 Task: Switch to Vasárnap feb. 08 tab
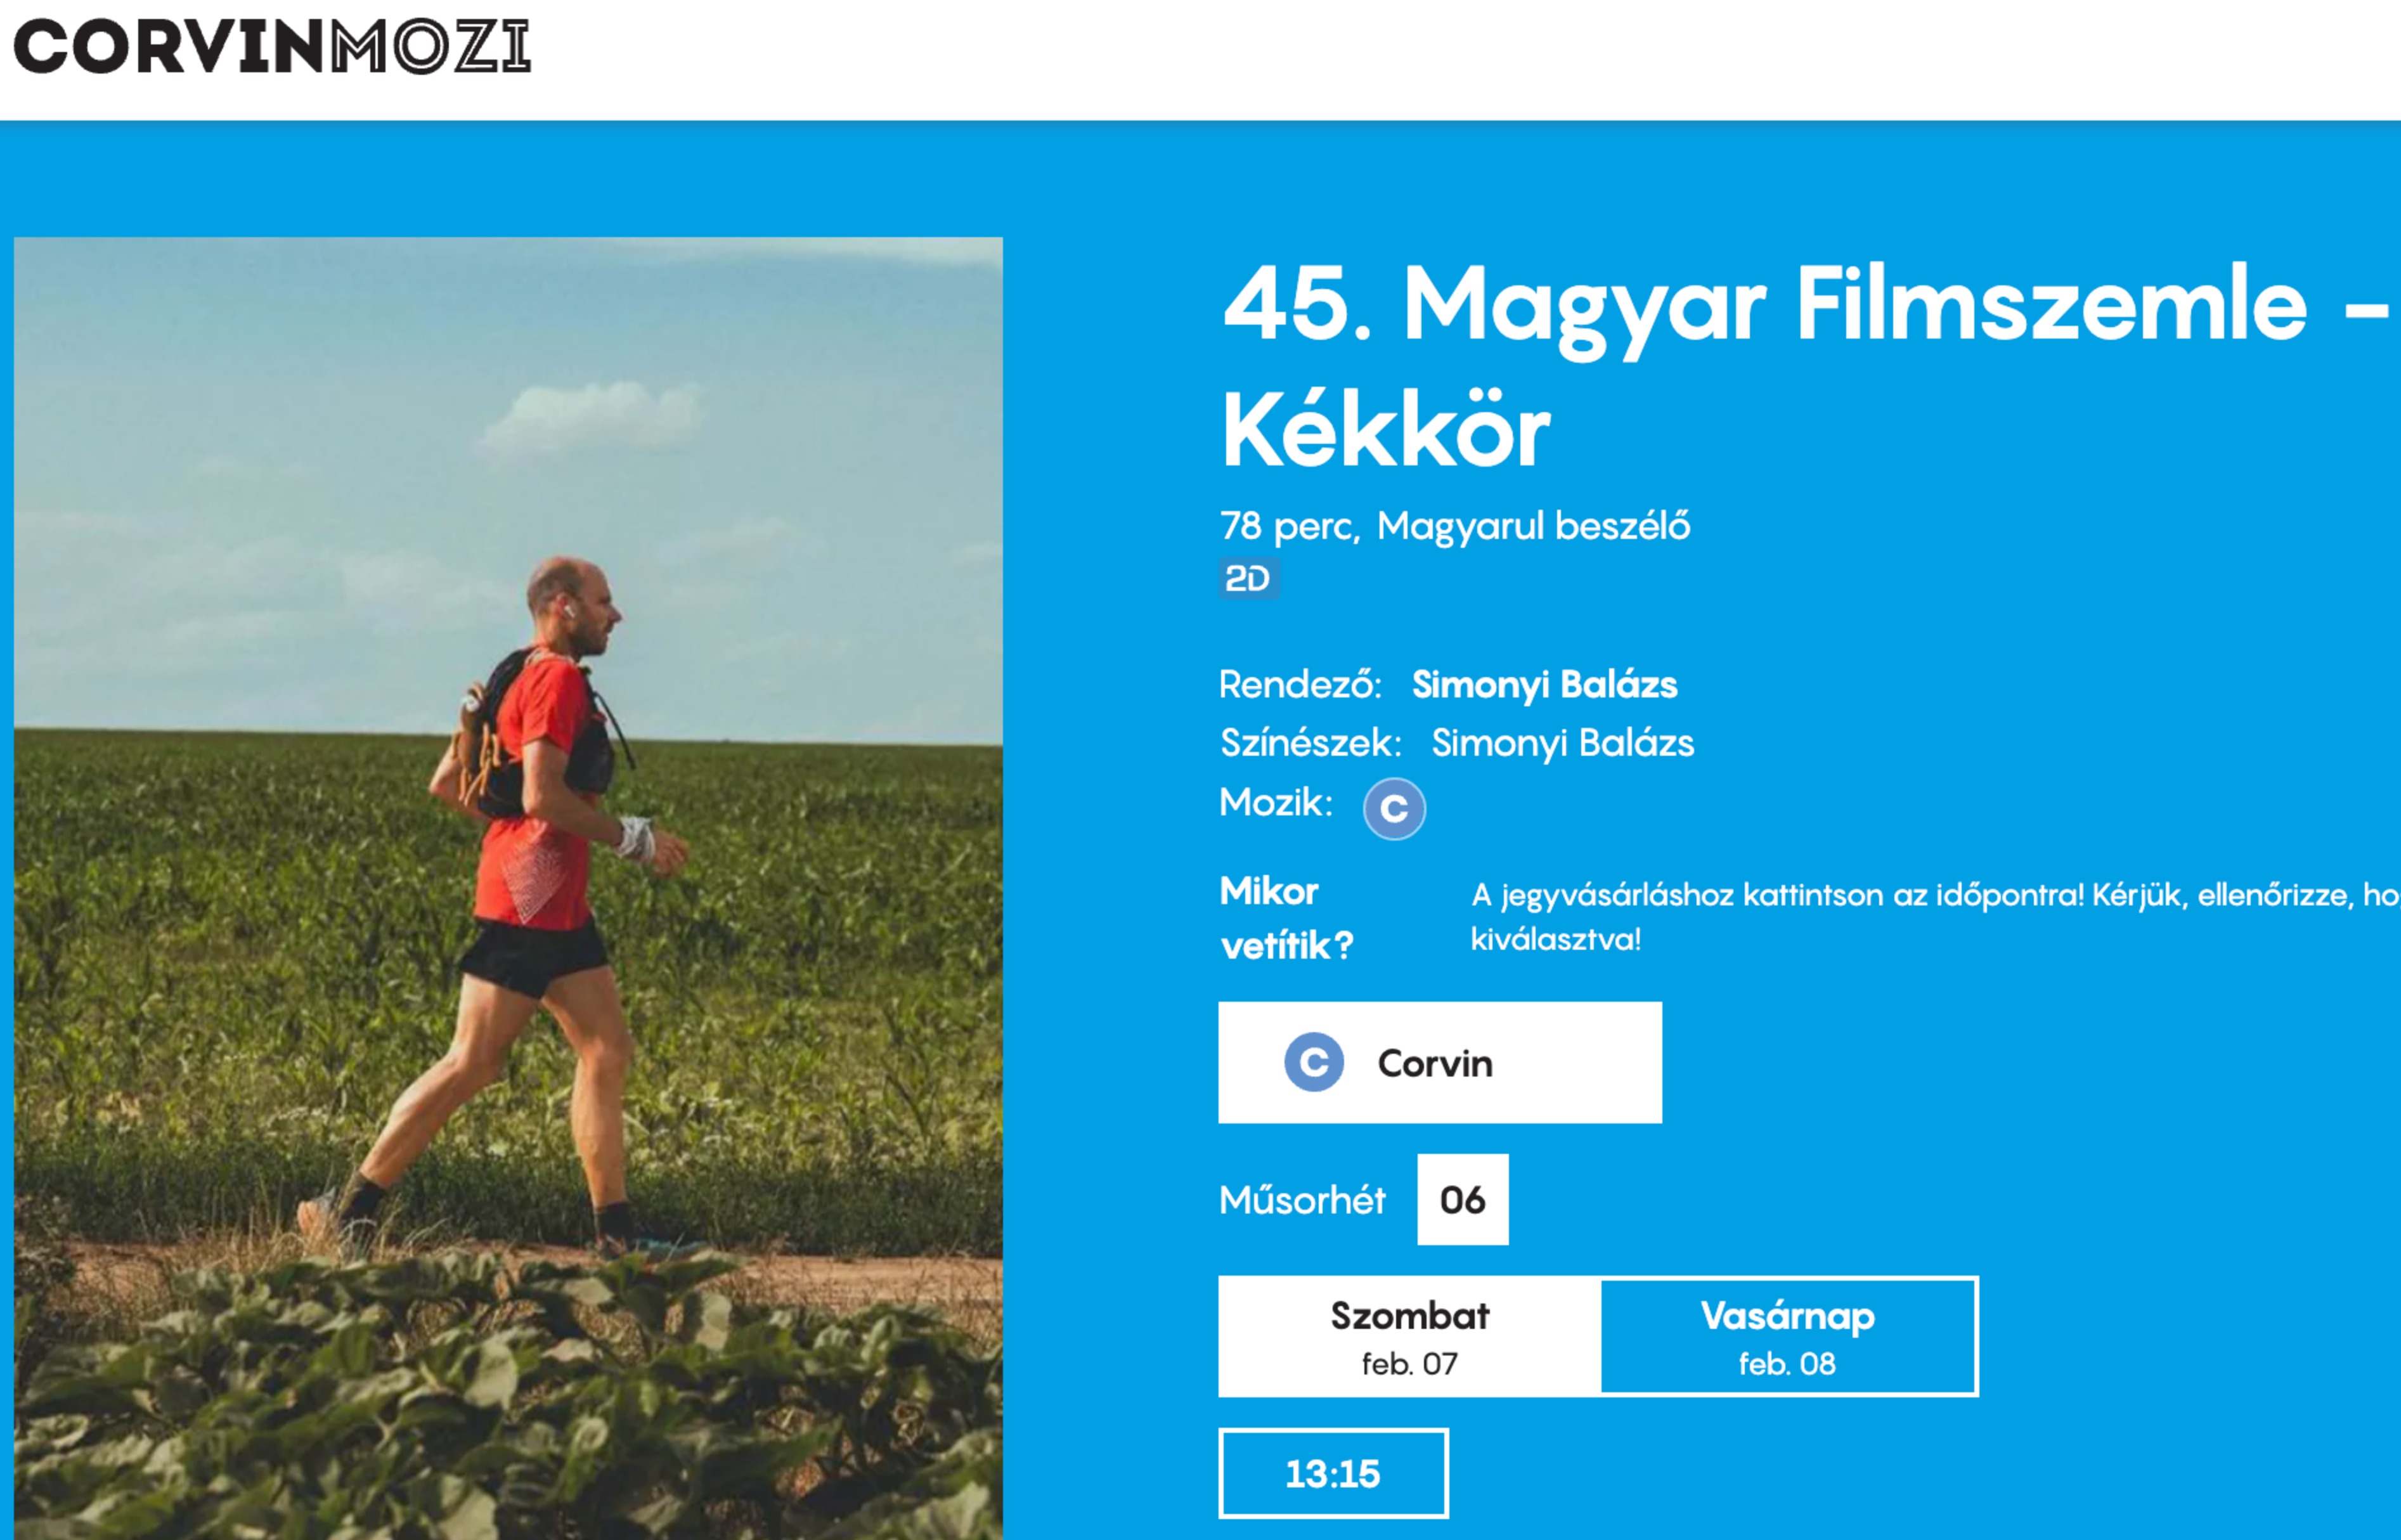click(x=1788, y=1336)
